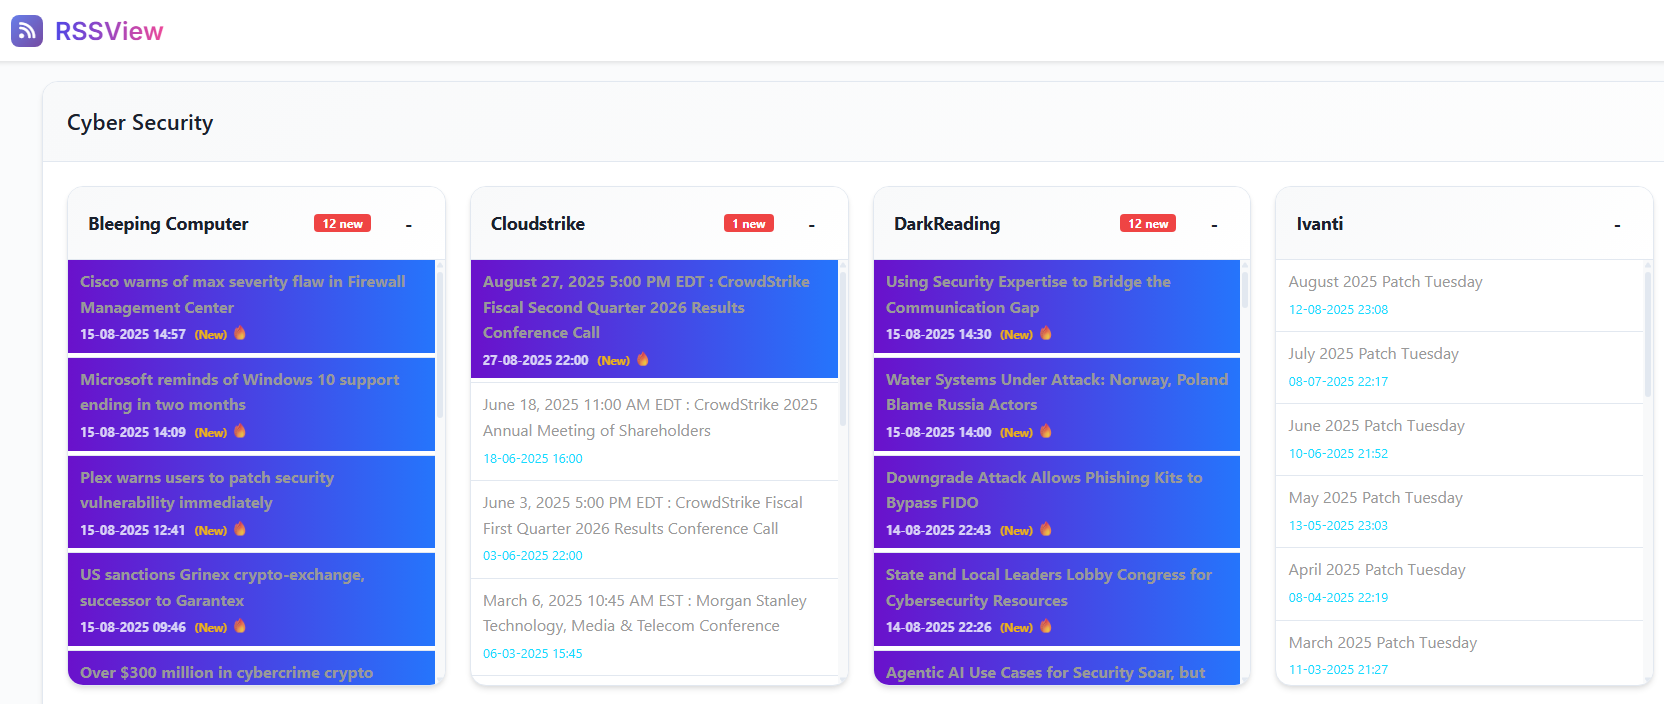Click the DarkReading 12 new badge
Viewport: 1664px width, 704px height.
[1148, 224]
